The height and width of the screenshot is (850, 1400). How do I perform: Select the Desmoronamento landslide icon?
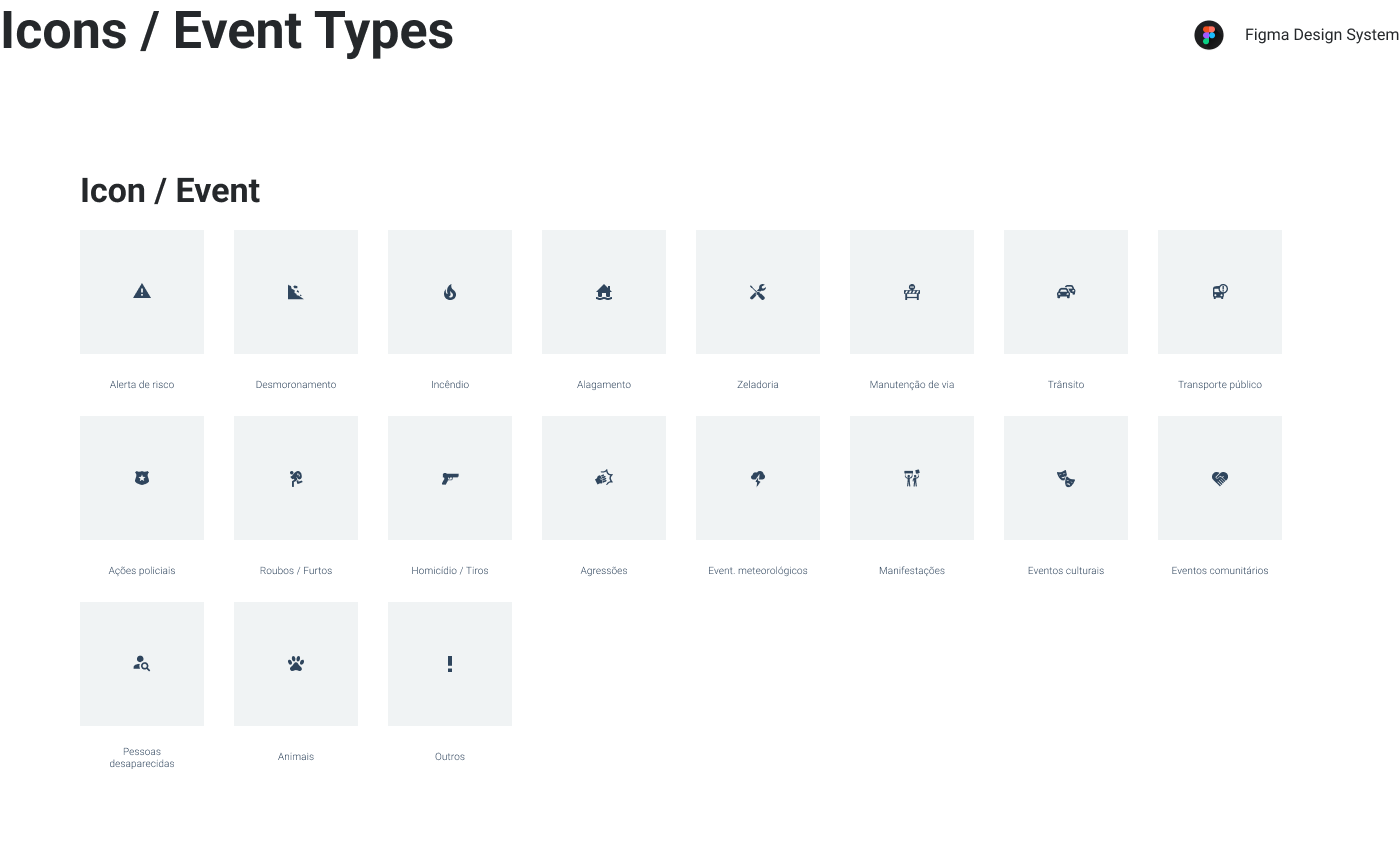click(296, 292)
